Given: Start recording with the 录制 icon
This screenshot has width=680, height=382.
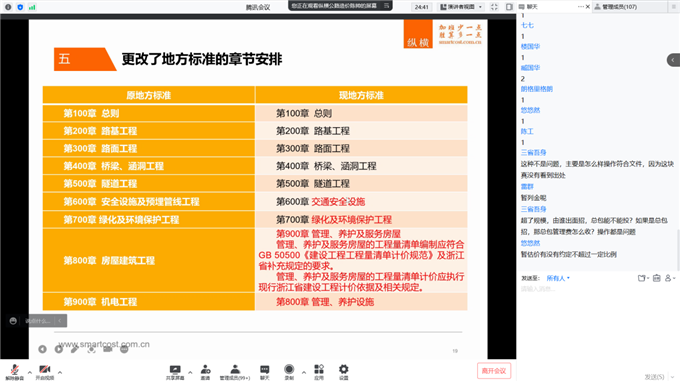Looking at the screenshot, I should (289, 372).
